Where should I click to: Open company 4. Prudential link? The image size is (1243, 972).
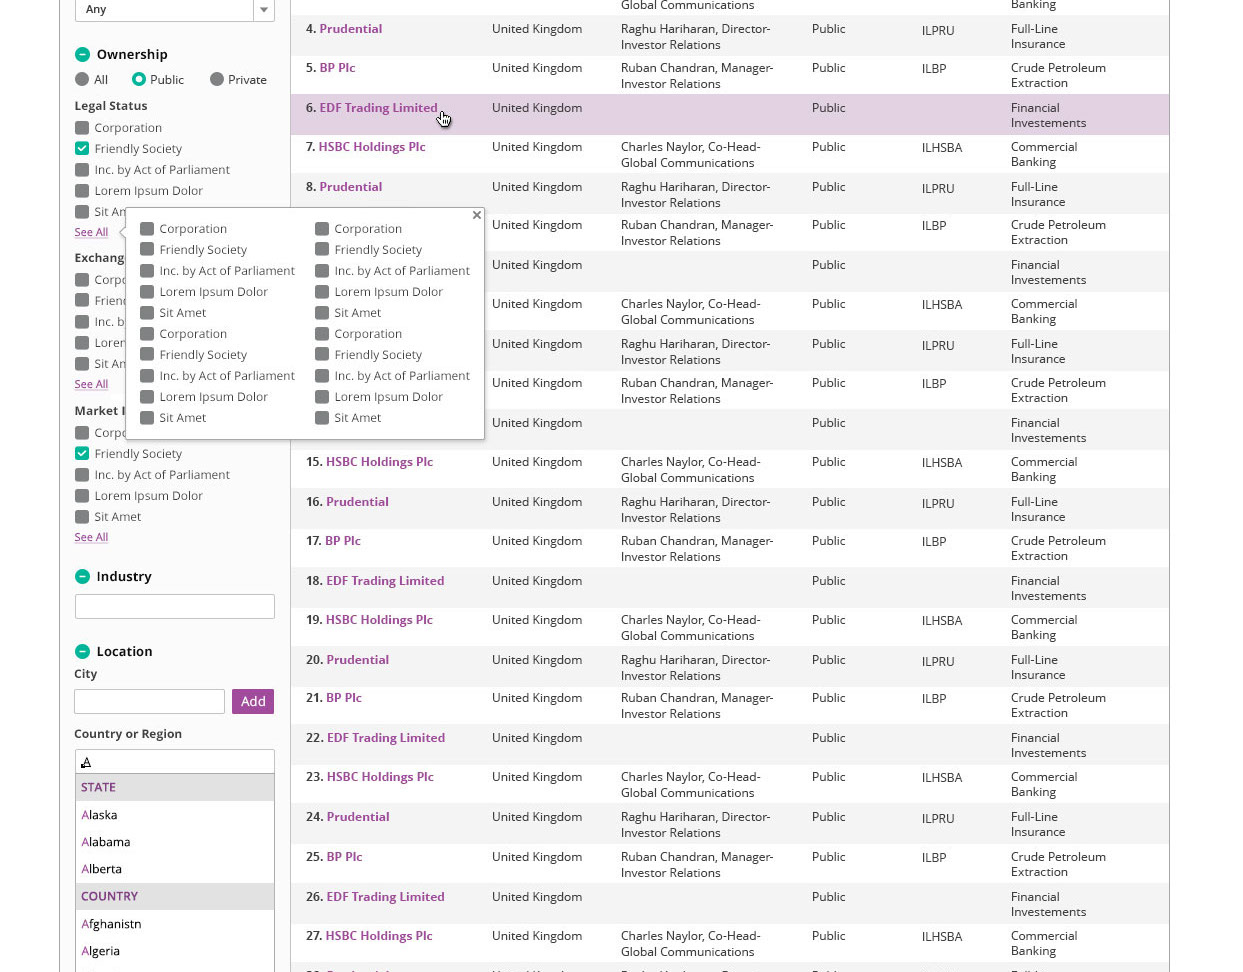350,29
